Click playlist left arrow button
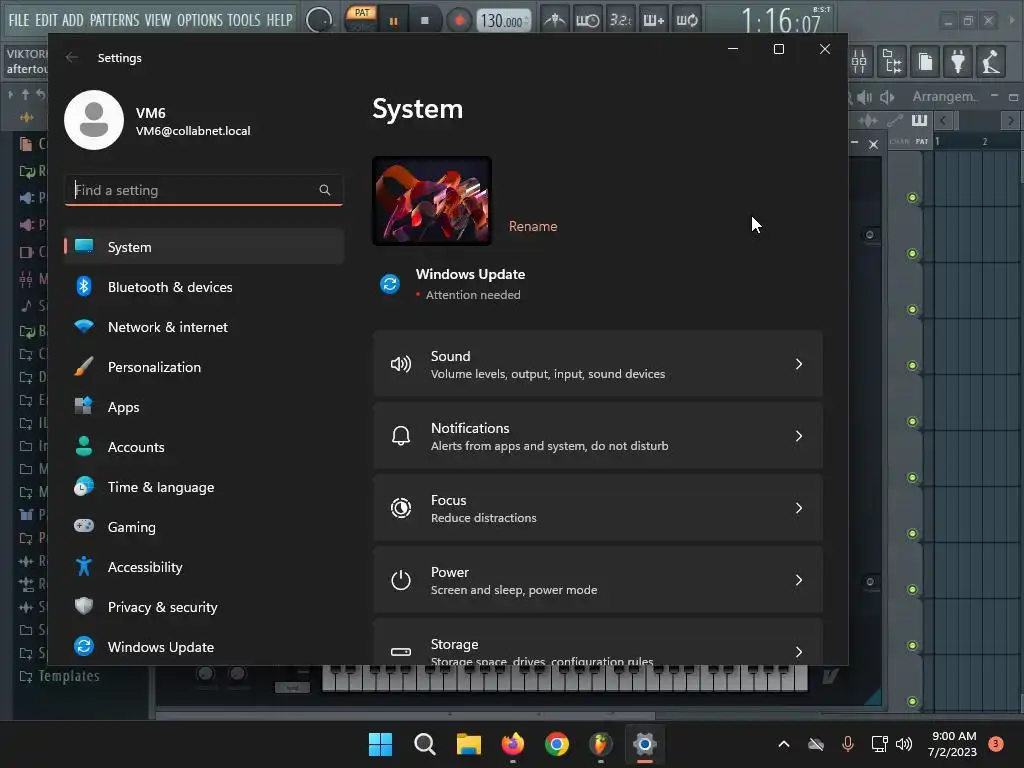Viewport: 1024px width, 768px height. click(x=942, y=120)
